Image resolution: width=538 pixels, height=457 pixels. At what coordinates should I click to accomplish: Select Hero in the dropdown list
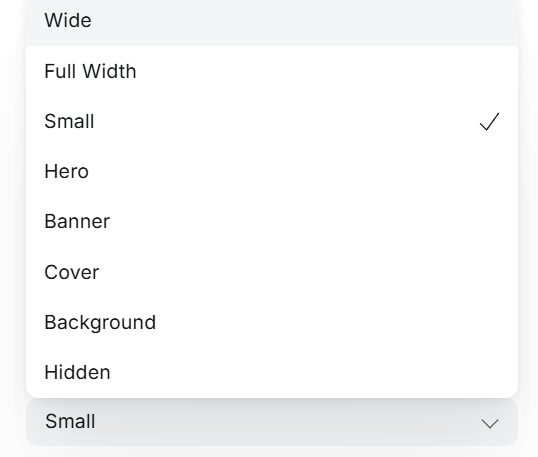click(x=272, y=172)
